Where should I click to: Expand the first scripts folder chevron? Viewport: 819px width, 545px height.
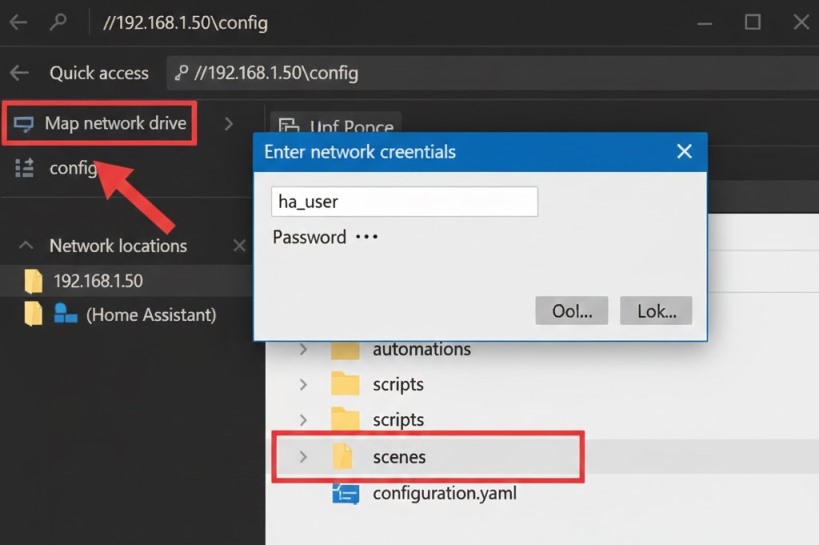click(303, 385)
